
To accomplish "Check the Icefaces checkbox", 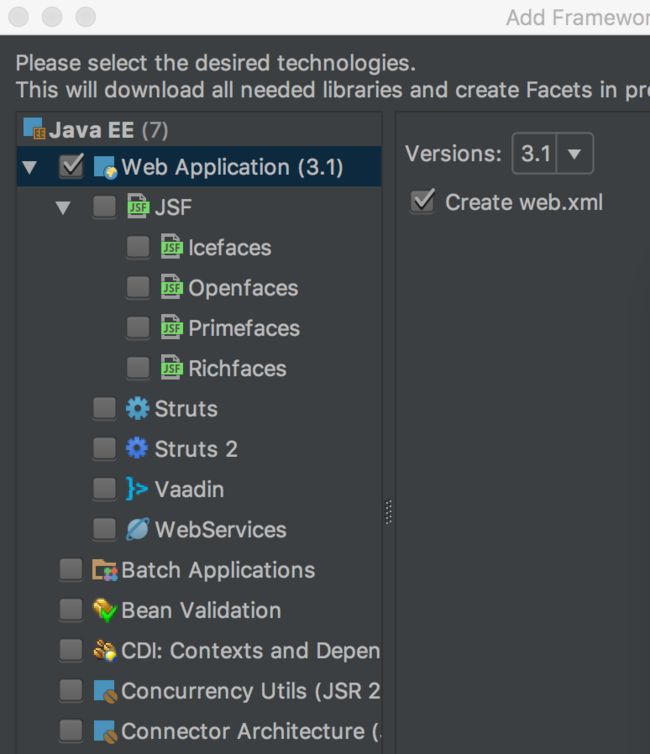I will [x=138, y=247].
